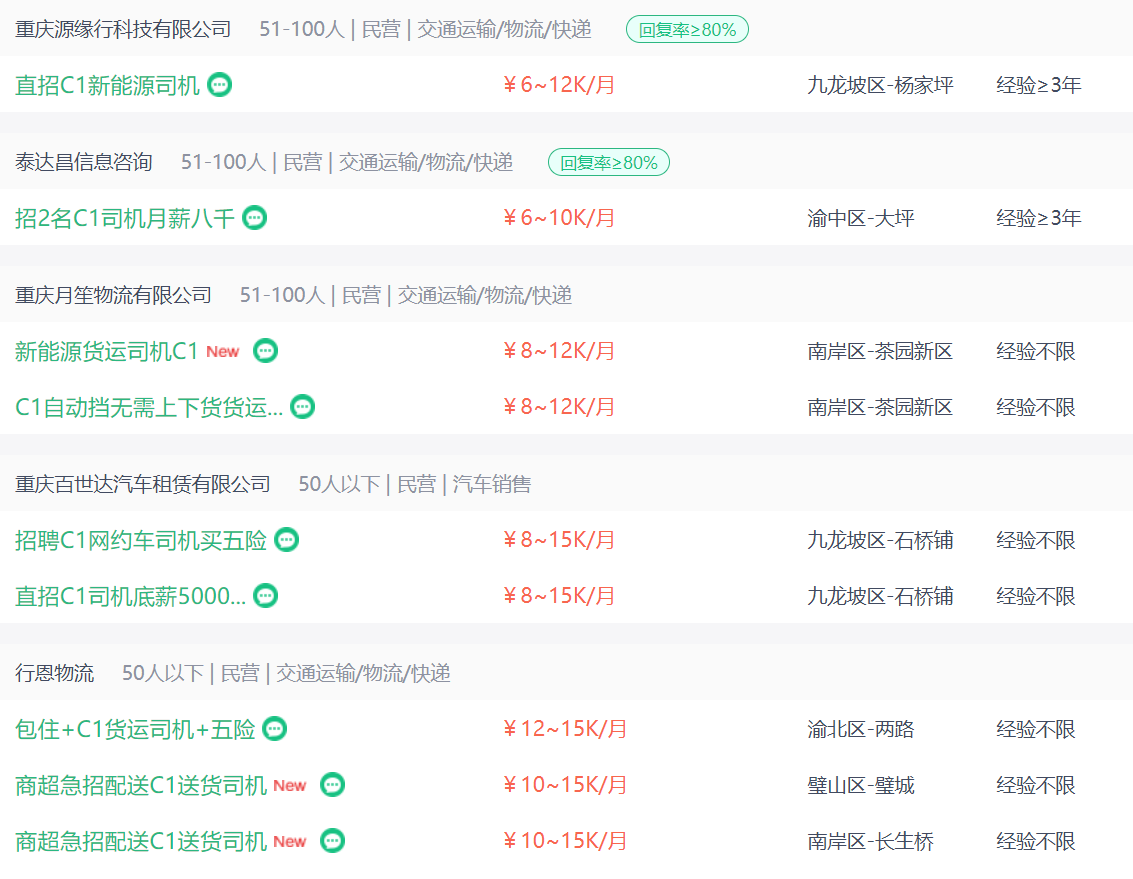Click 经验≥3年 in 大坪 job row
This screenshot has height=879, width=1133.
click(1038, 218)
